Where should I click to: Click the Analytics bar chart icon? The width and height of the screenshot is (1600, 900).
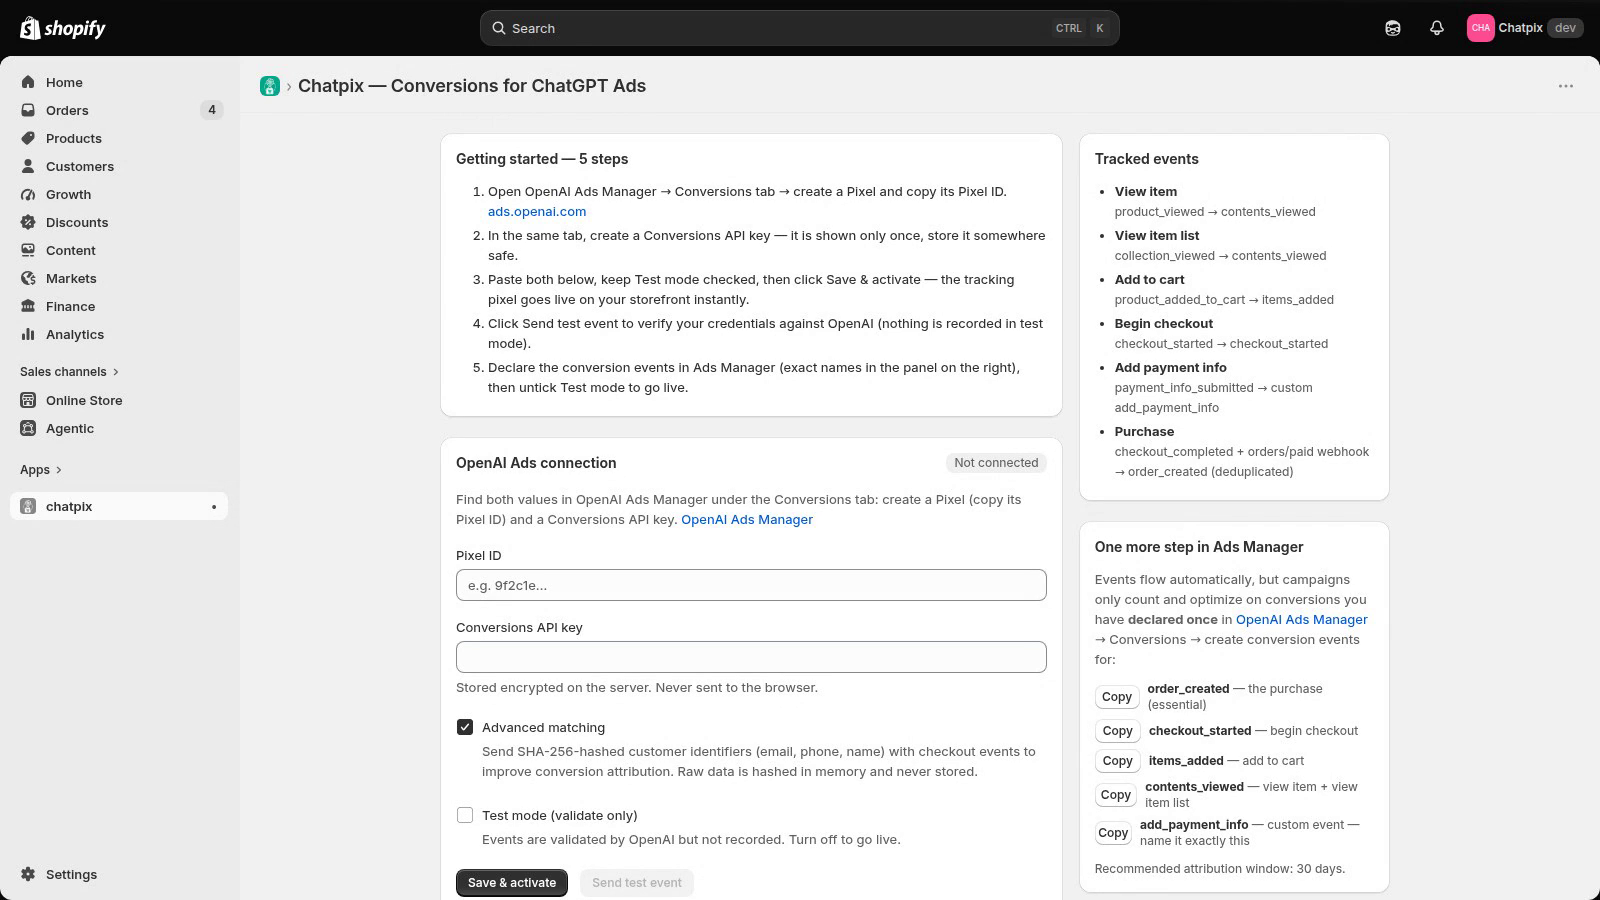(28, 334)
